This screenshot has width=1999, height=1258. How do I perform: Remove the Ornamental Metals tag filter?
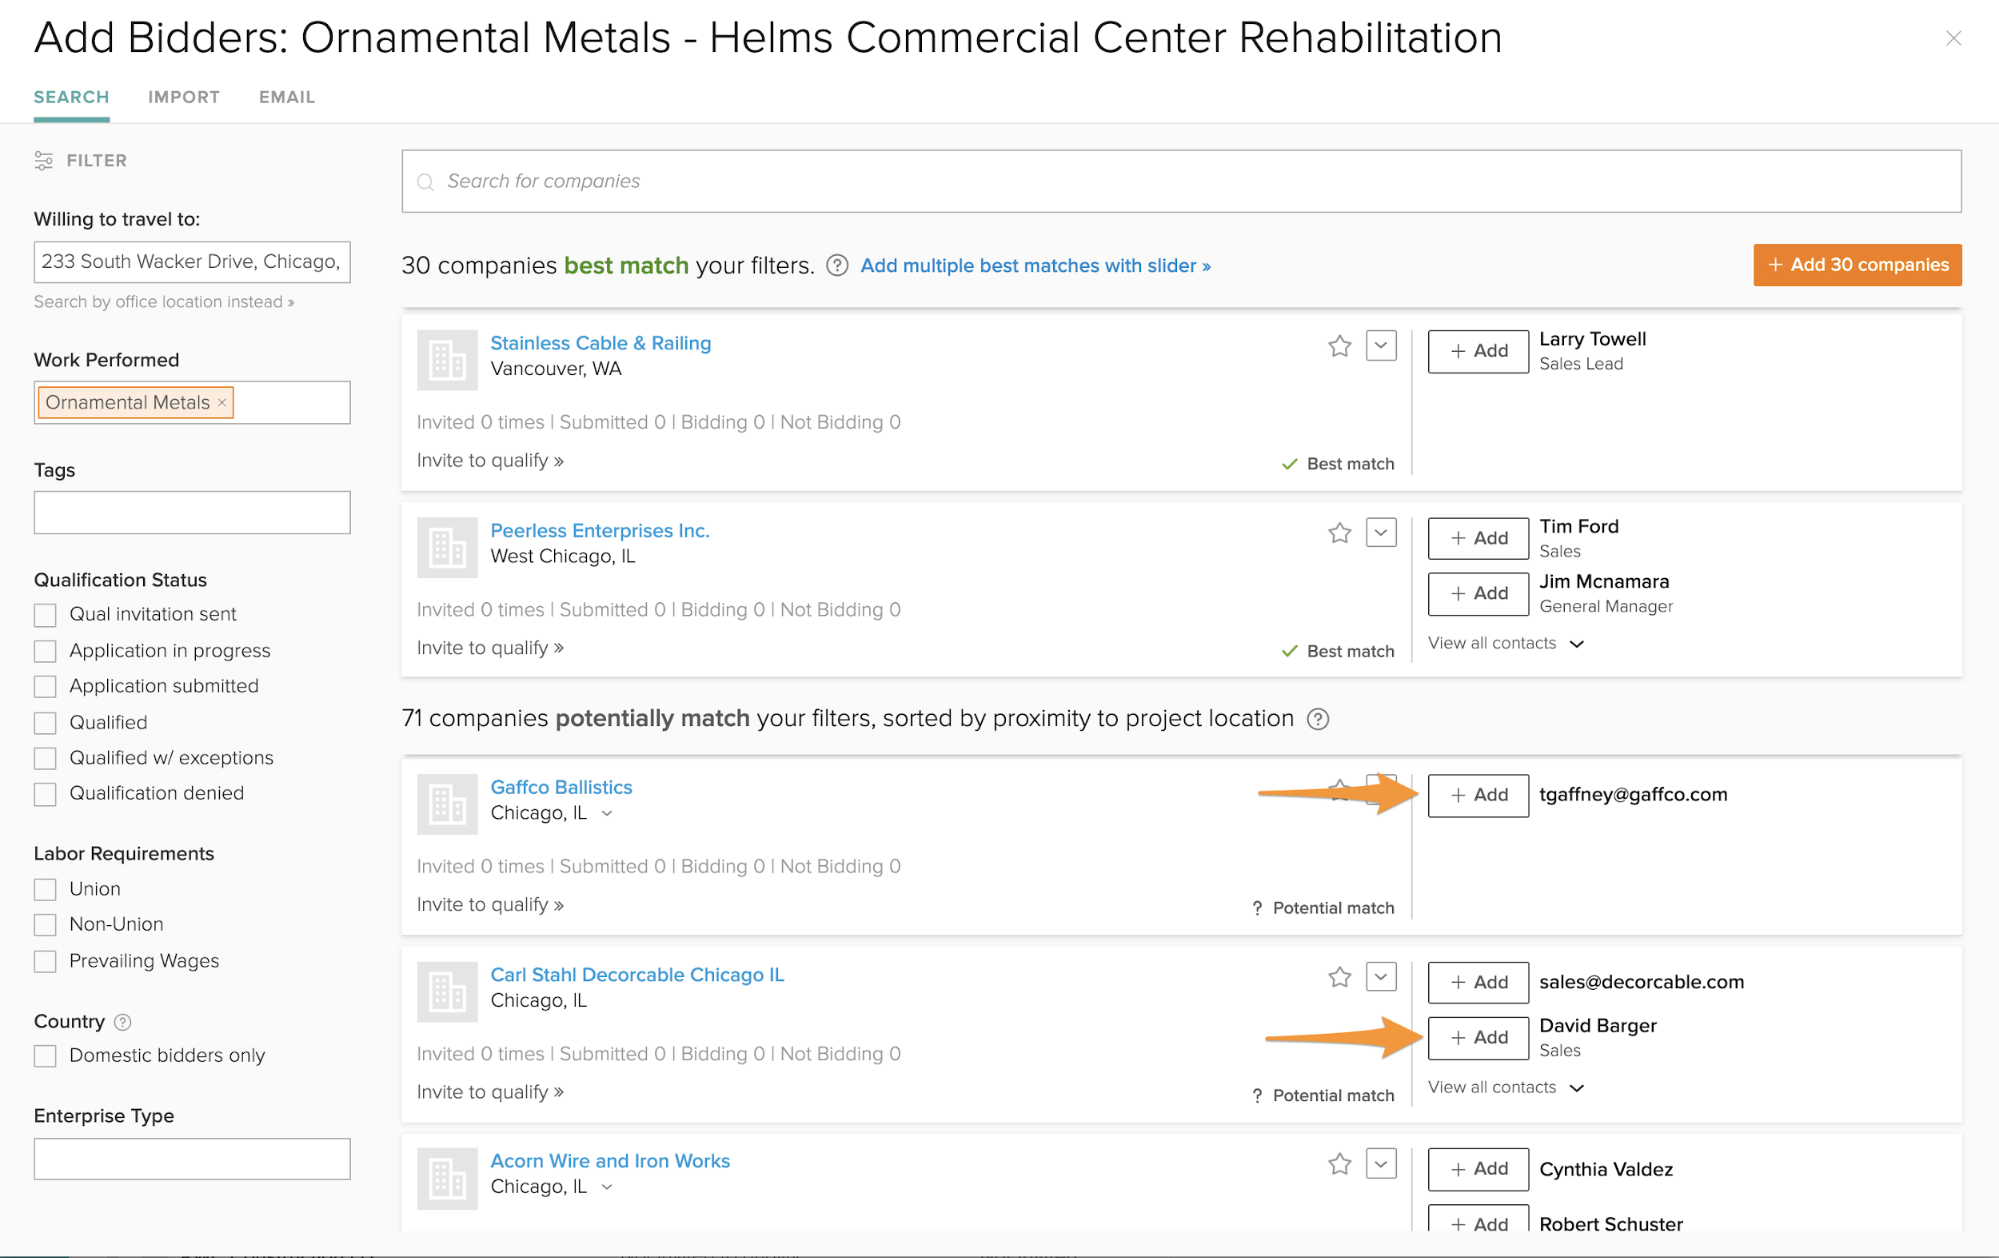[x=222, y=402]
